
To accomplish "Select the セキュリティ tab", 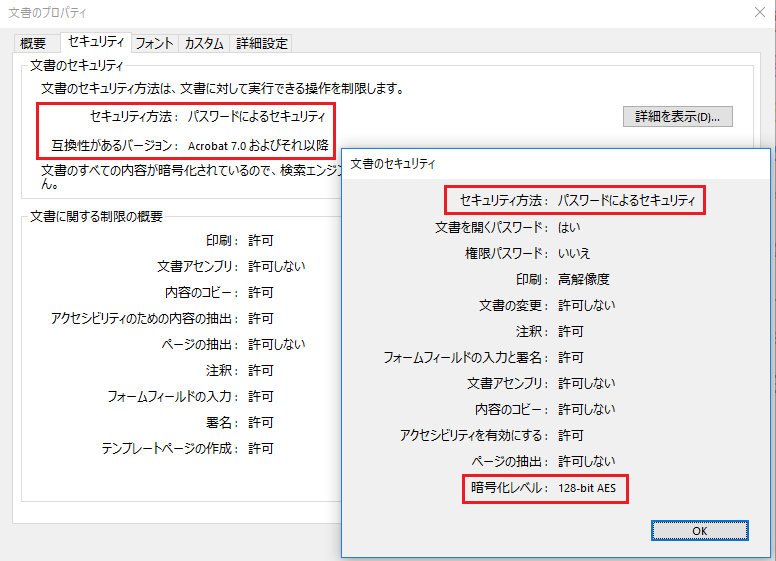I will point(96,42).
